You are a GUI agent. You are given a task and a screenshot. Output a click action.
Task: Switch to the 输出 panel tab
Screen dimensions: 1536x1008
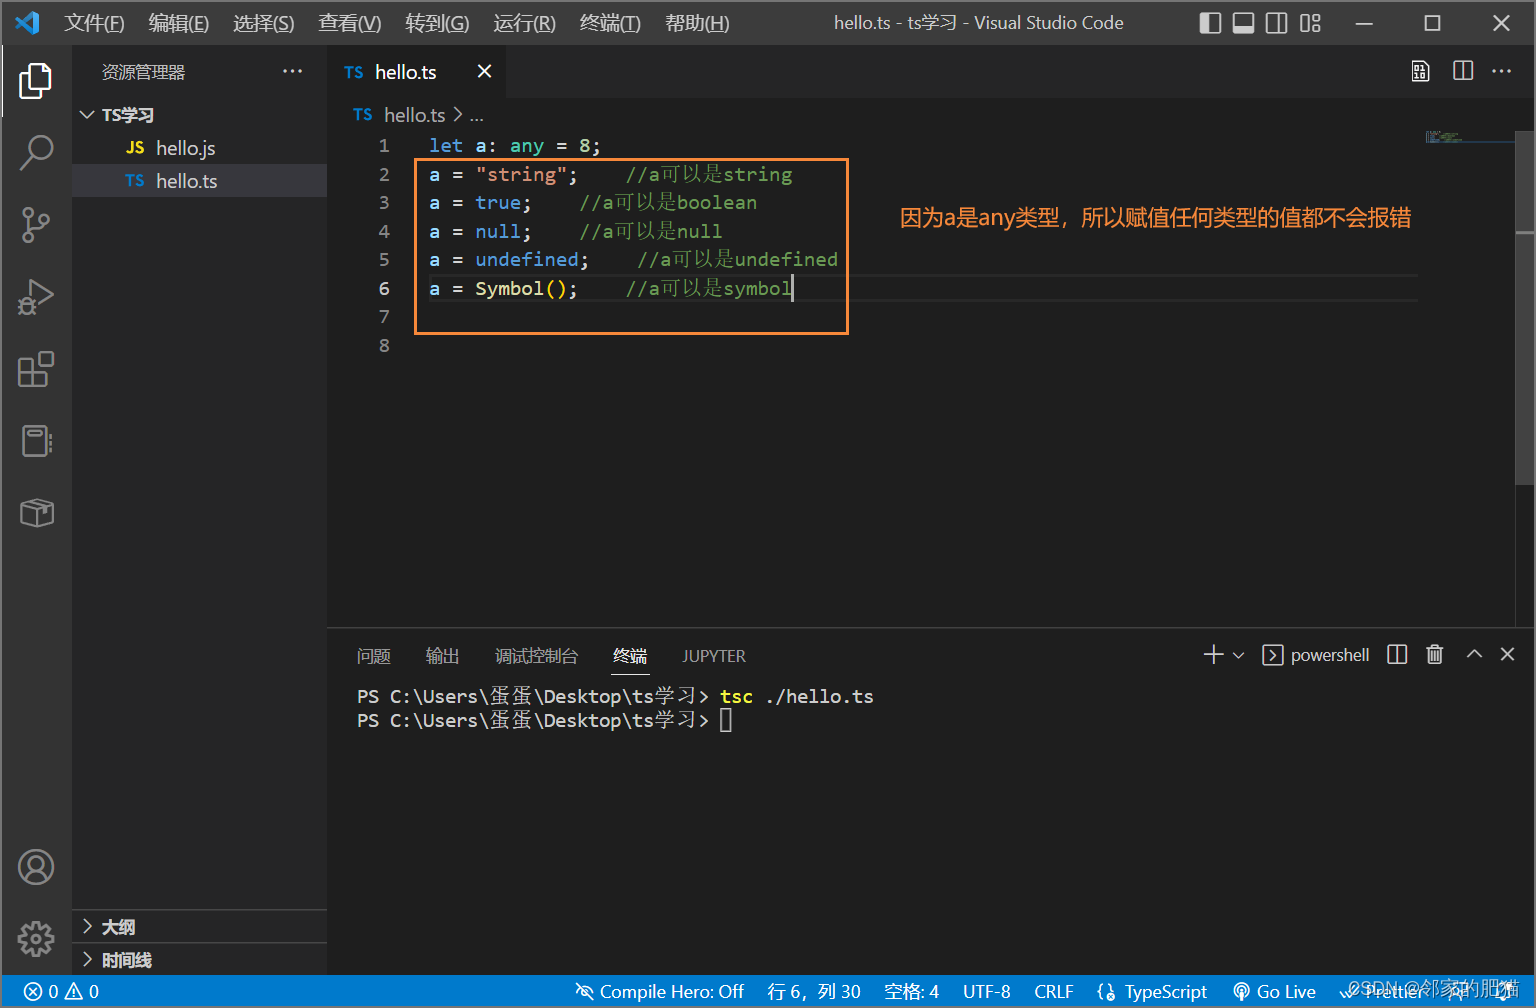pyautogui.click(x=443, y=656)
